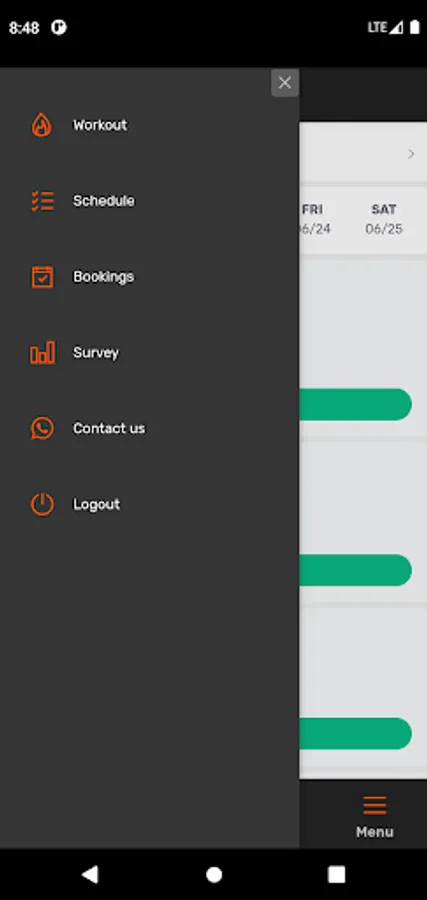Viewport: 427px width, 900px height.
Task: Open the Workout menu entry
Action: coord(100,125)
